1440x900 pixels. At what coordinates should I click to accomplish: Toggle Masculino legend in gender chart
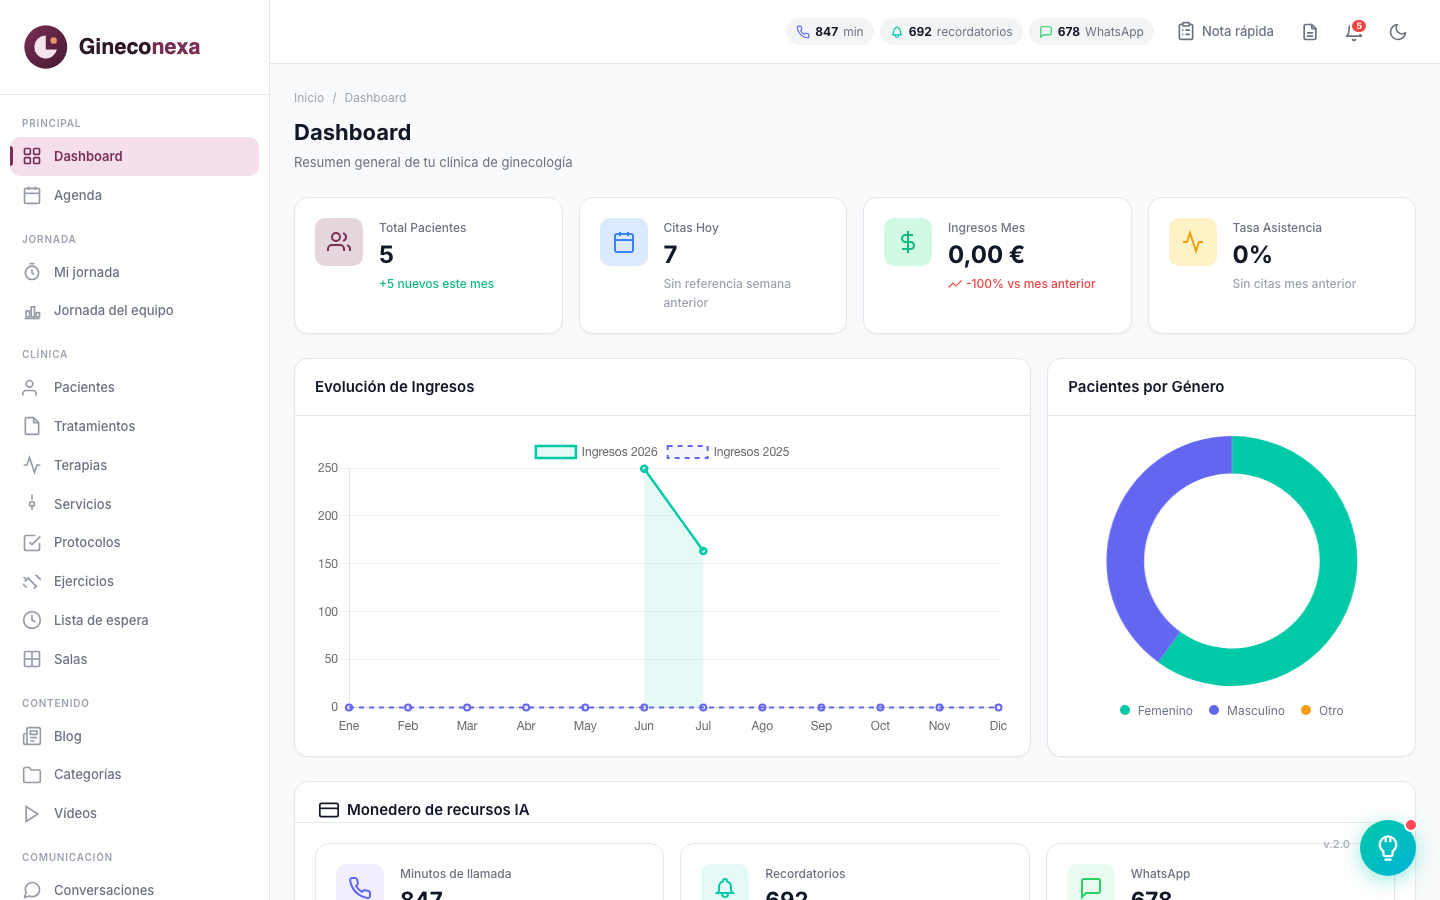tap(1247, 711)
